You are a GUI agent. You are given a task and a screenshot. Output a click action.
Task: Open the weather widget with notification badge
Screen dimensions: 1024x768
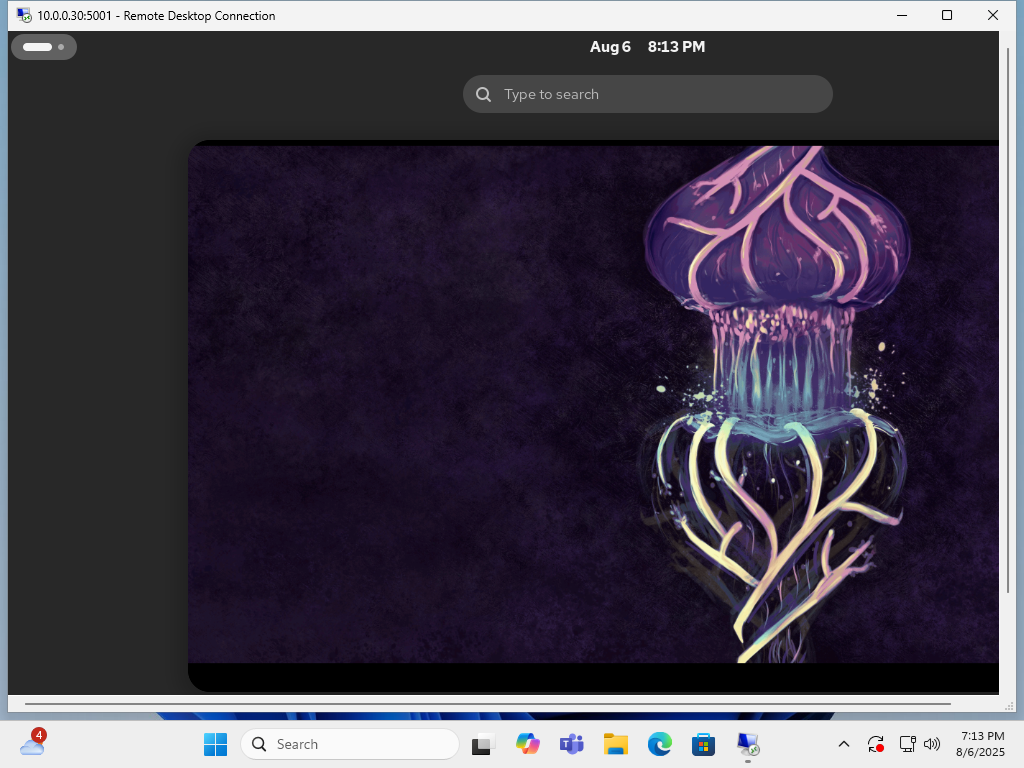click(33, 744)
